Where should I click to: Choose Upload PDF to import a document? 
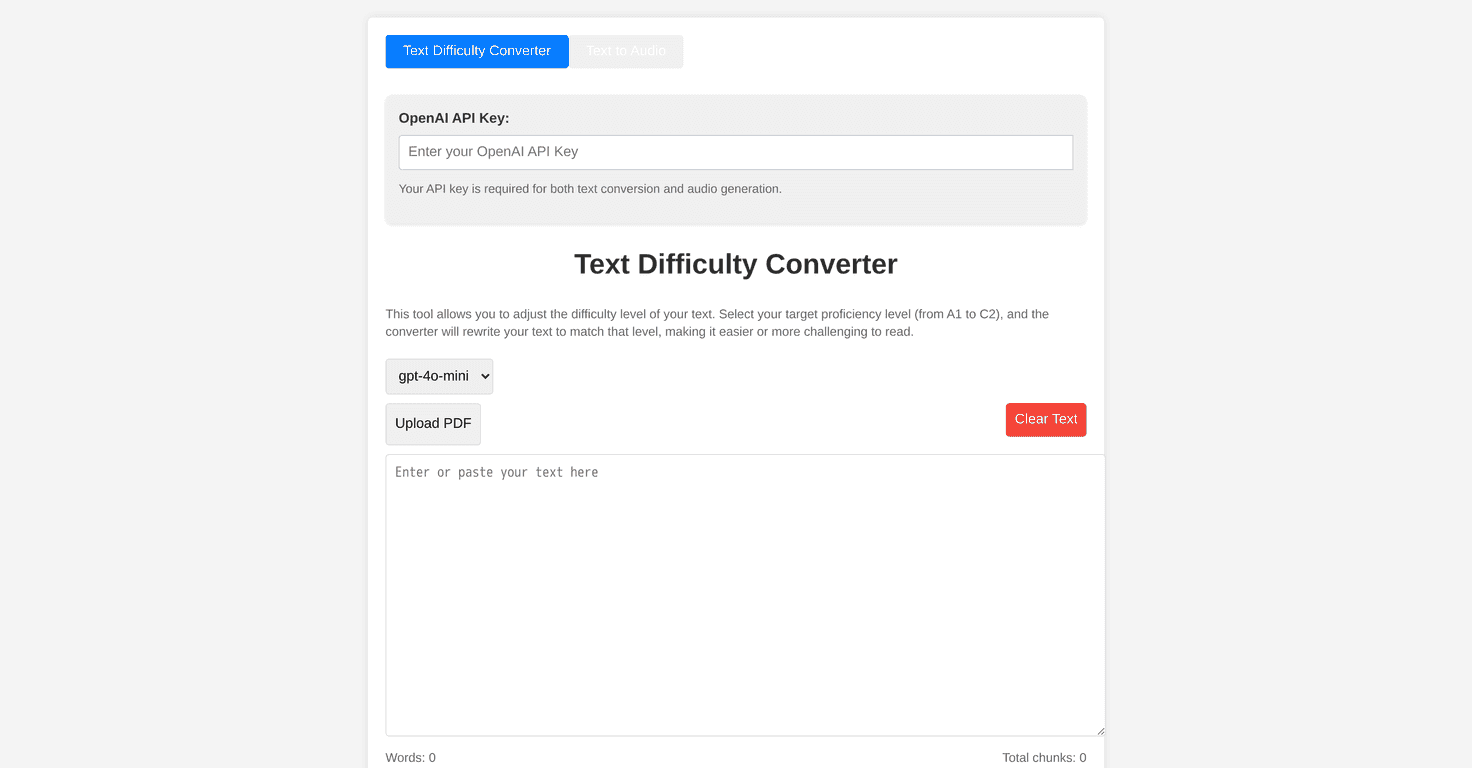coord(433,423)
